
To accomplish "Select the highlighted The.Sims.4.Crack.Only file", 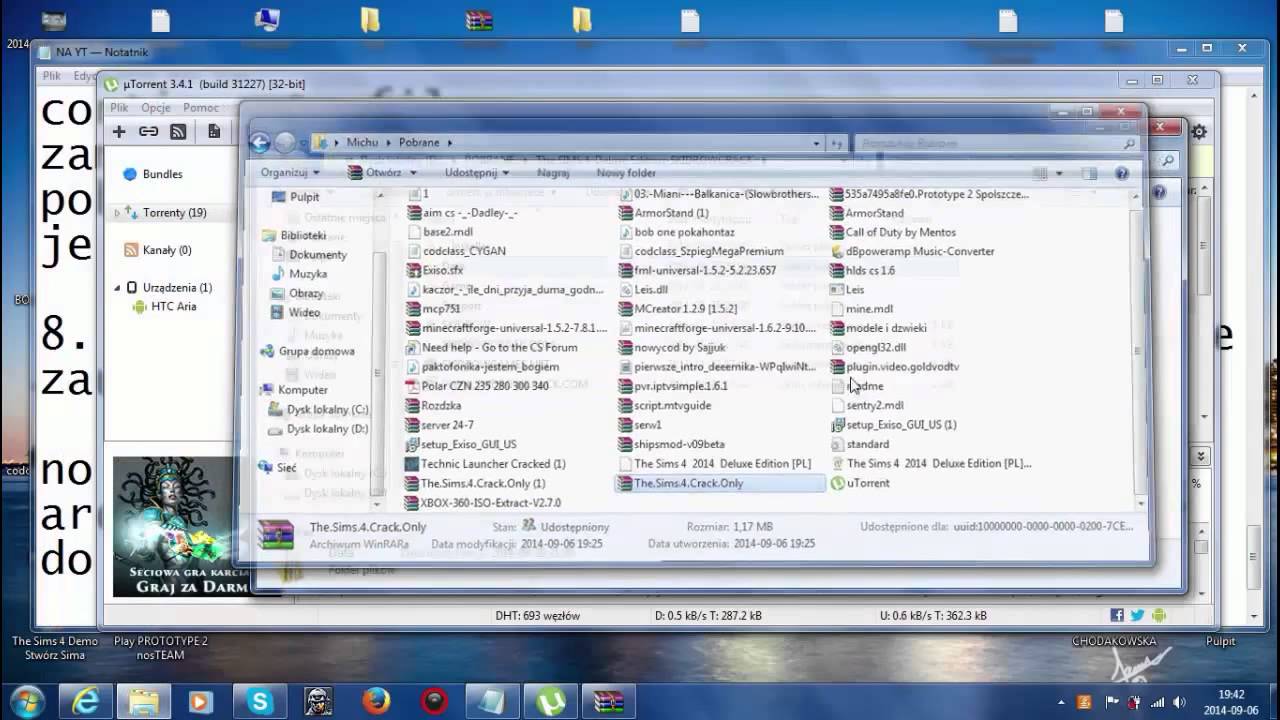I will click(721, 483).
